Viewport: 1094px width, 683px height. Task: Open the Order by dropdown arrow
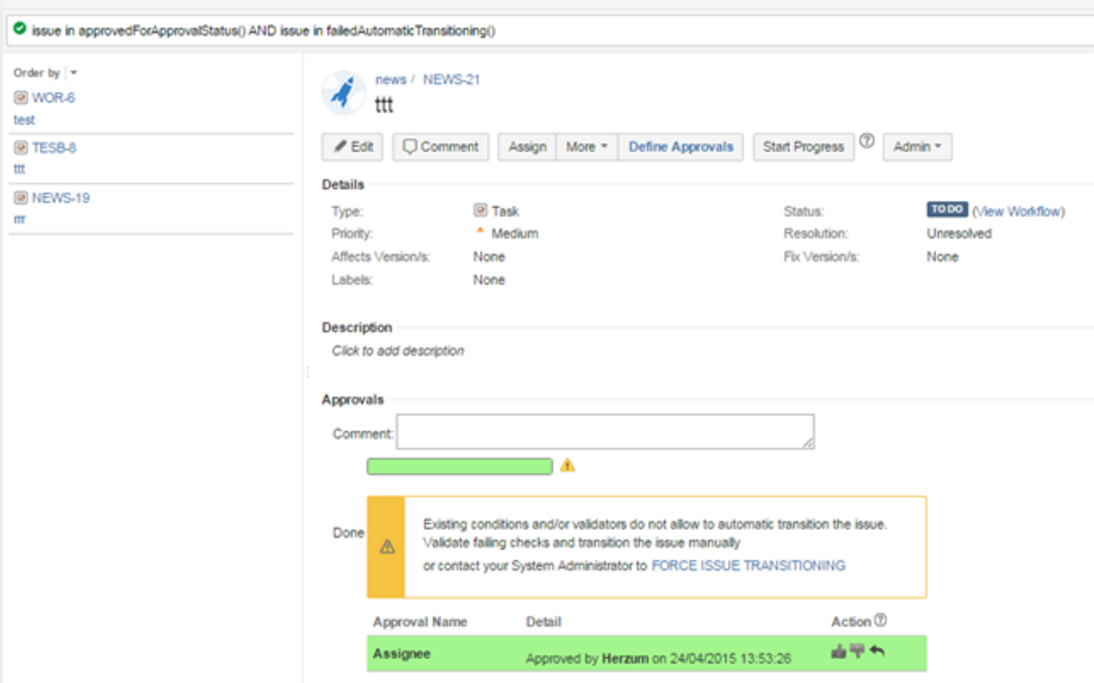pyautogui.click(x=74, y=73)
